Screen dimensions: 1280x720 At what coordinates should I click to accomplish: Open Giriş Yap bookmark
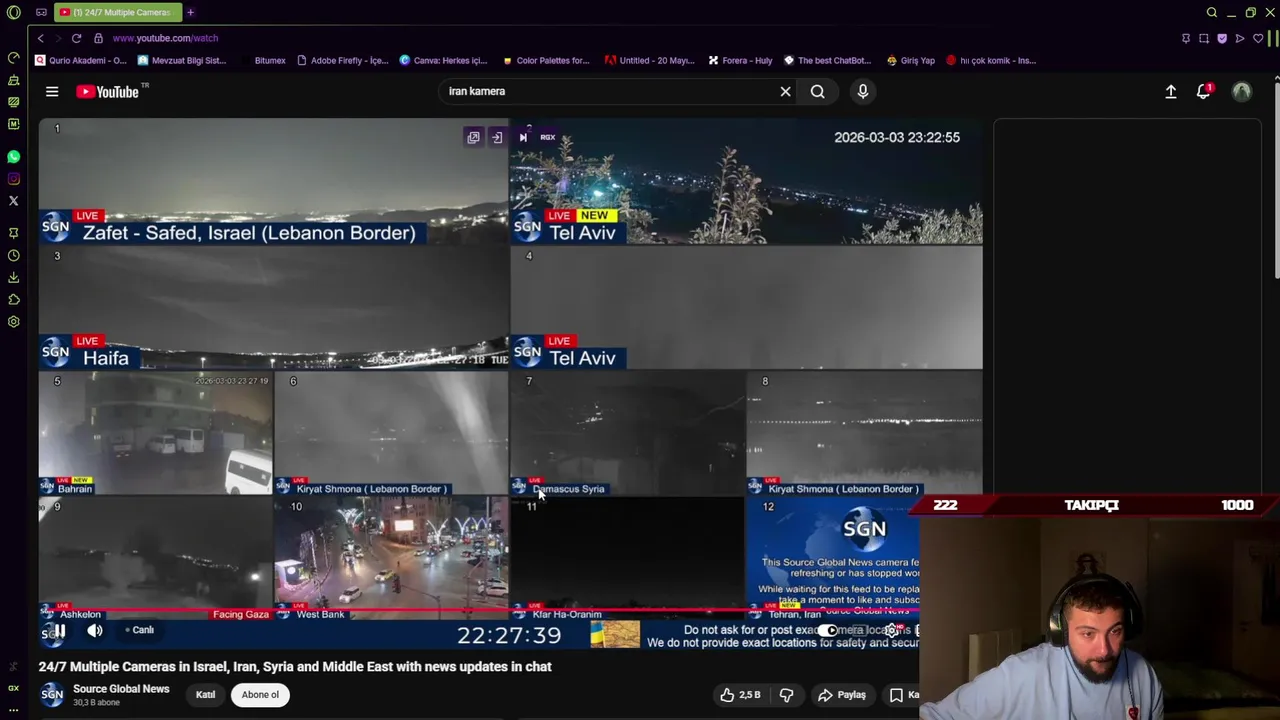click(x=910, y=60)
